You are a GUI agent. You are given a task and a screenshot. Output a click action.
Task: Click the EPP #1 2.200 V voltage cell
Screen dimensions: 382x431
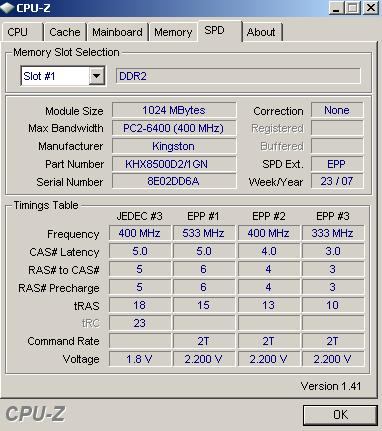(203, 359)
